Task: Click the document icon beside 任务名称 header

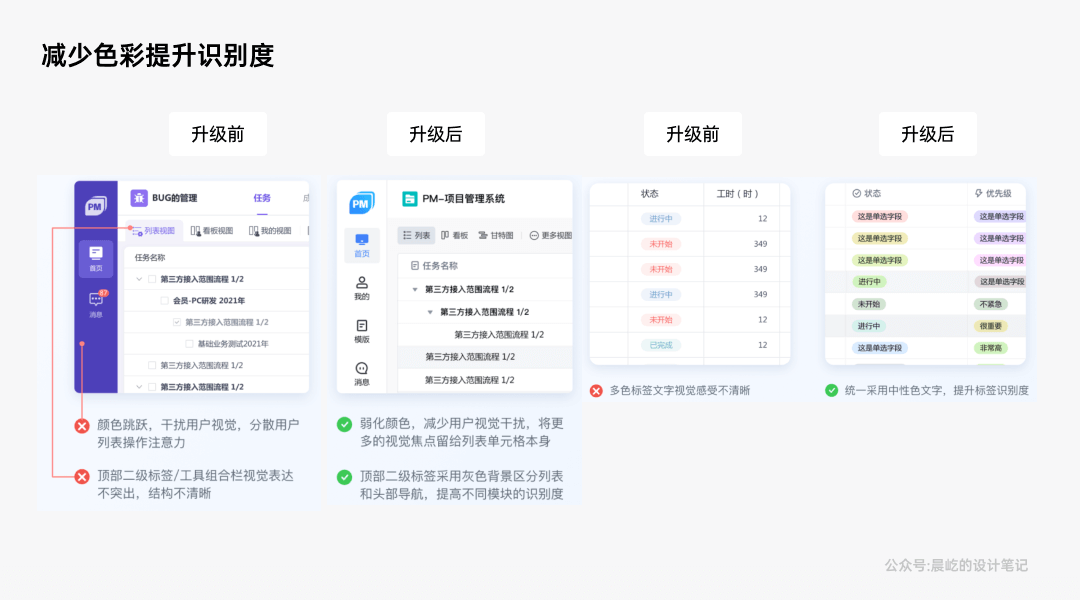Action: click(x=415, y=266)
